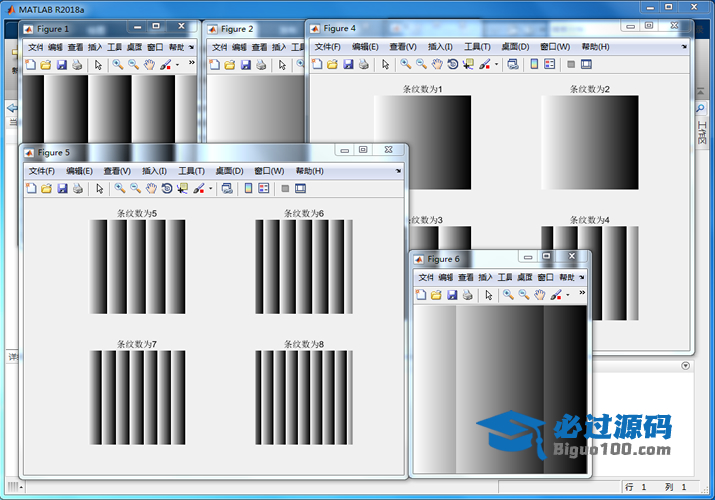
Task: Click dock arrow on Figure 4 menu bar
Action: [684, 46]
